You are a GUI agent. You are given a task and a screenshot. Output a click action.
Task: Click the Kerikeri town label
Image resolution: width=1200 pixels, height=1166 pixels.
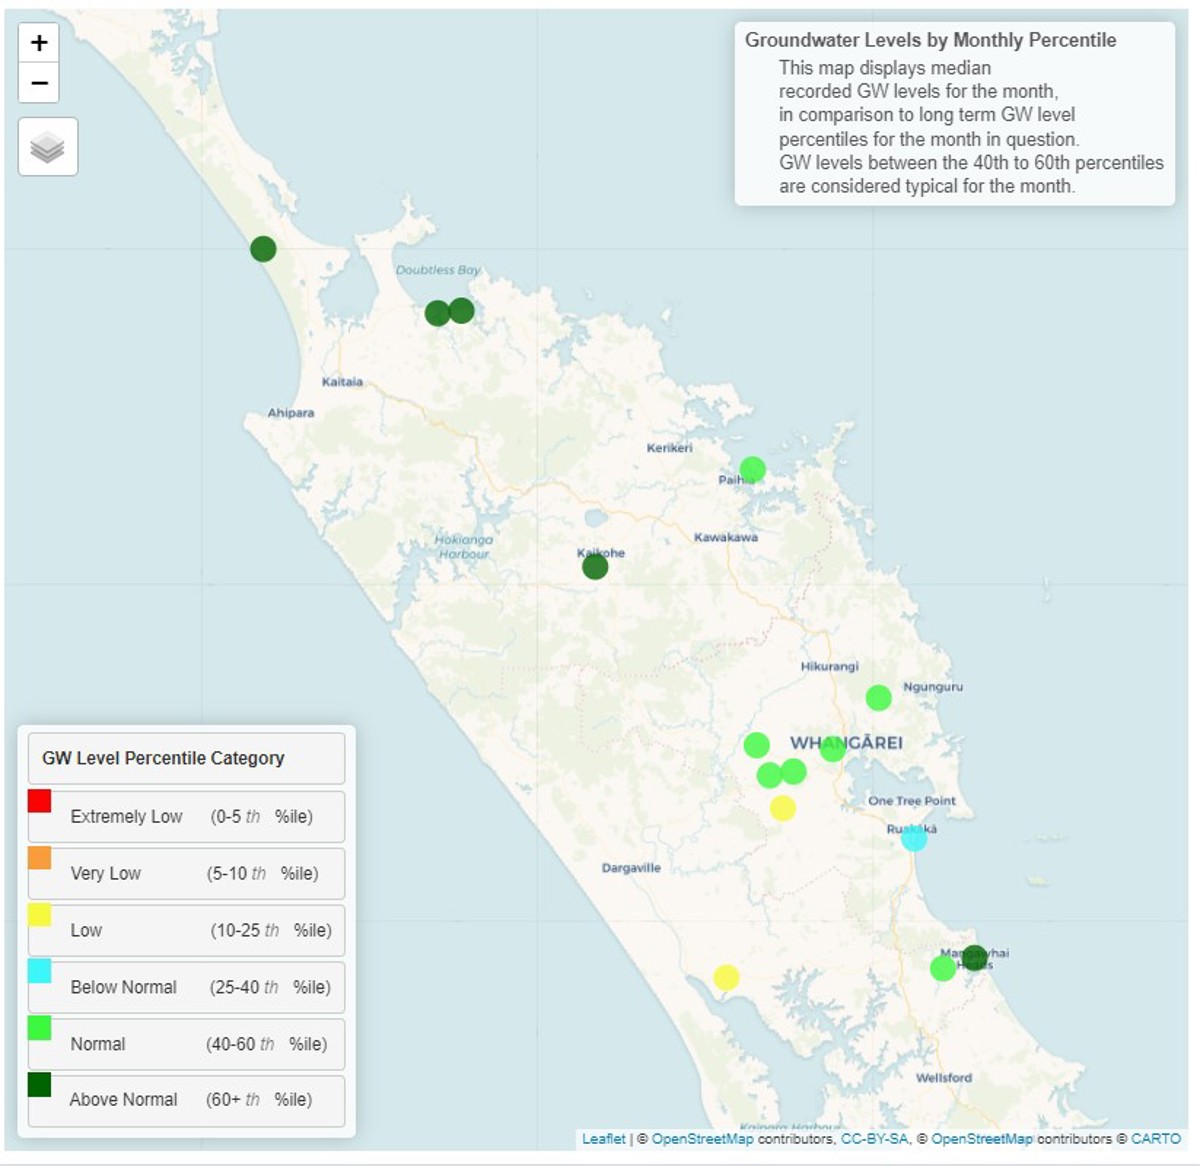click(669, 448)
